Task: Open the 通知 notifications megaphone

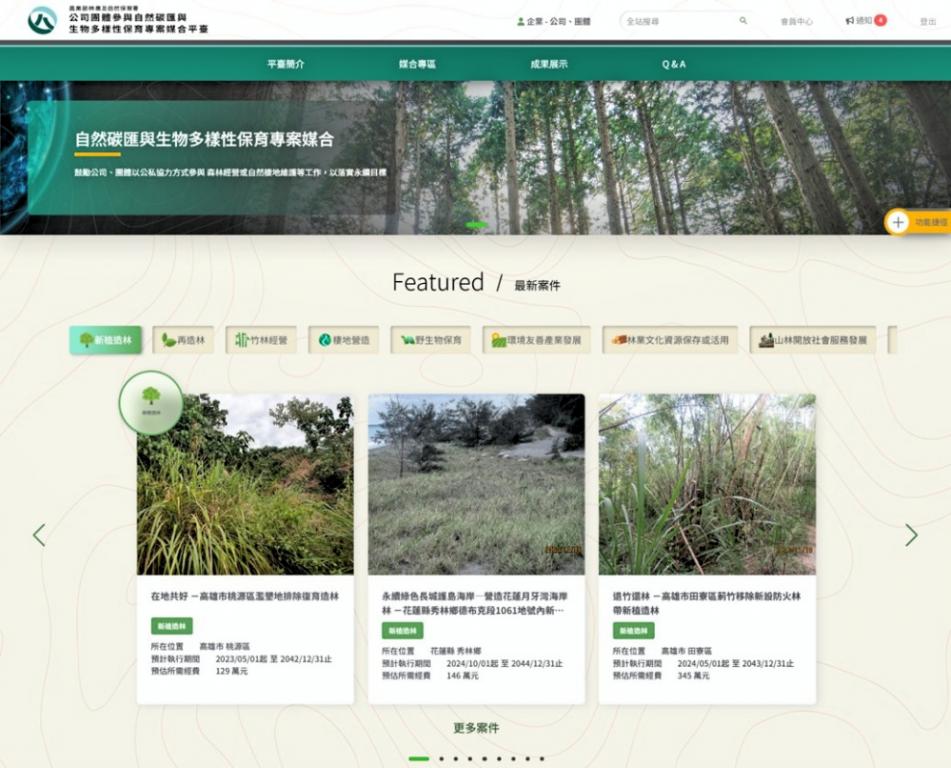Action: click(850, 21)
